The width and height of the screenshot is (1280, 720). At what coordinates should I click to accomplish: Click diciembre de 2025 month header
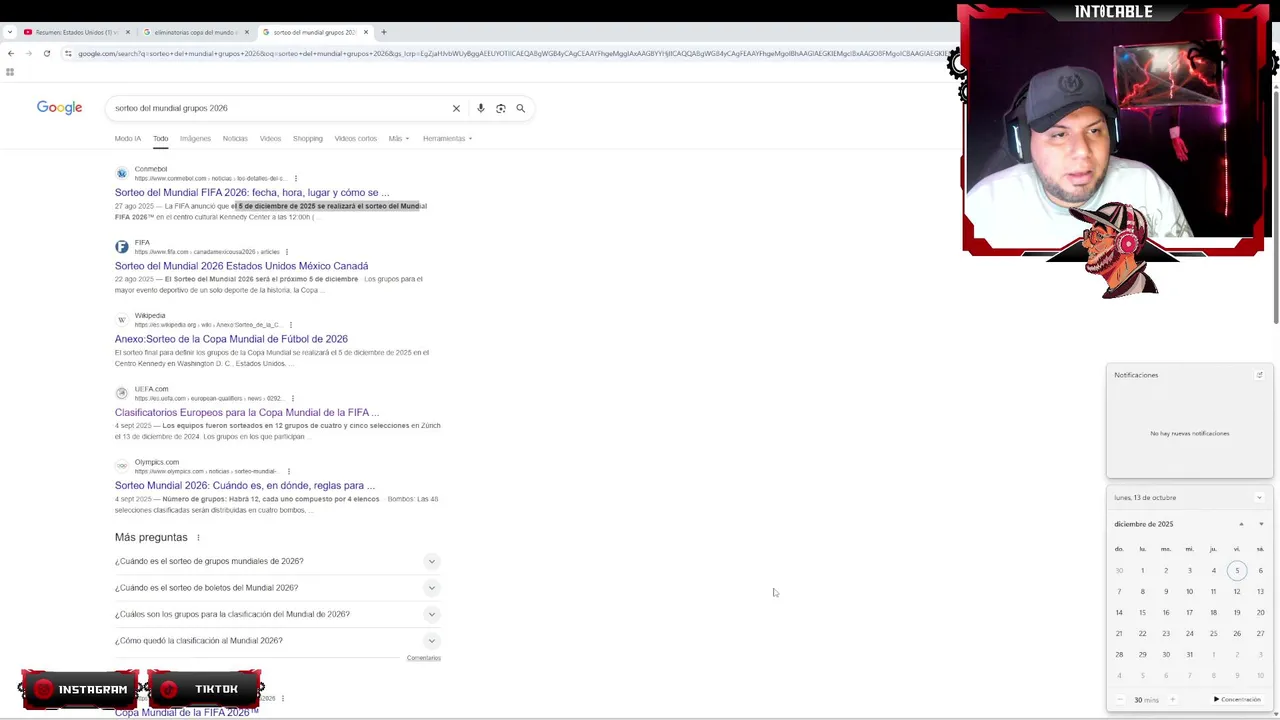(1144, 524)
